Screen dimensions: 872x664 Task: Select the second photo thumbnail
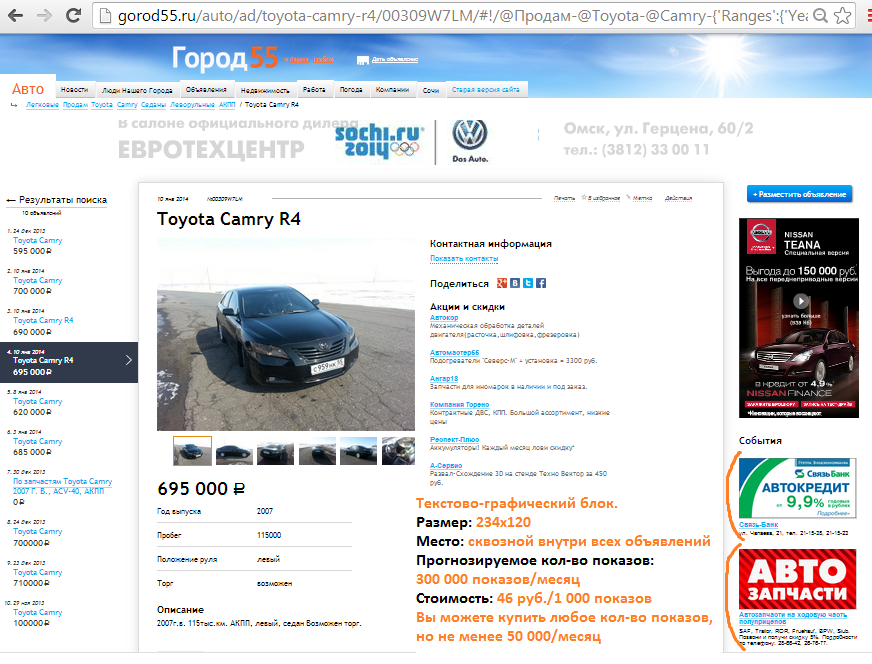tap(234, 451)
